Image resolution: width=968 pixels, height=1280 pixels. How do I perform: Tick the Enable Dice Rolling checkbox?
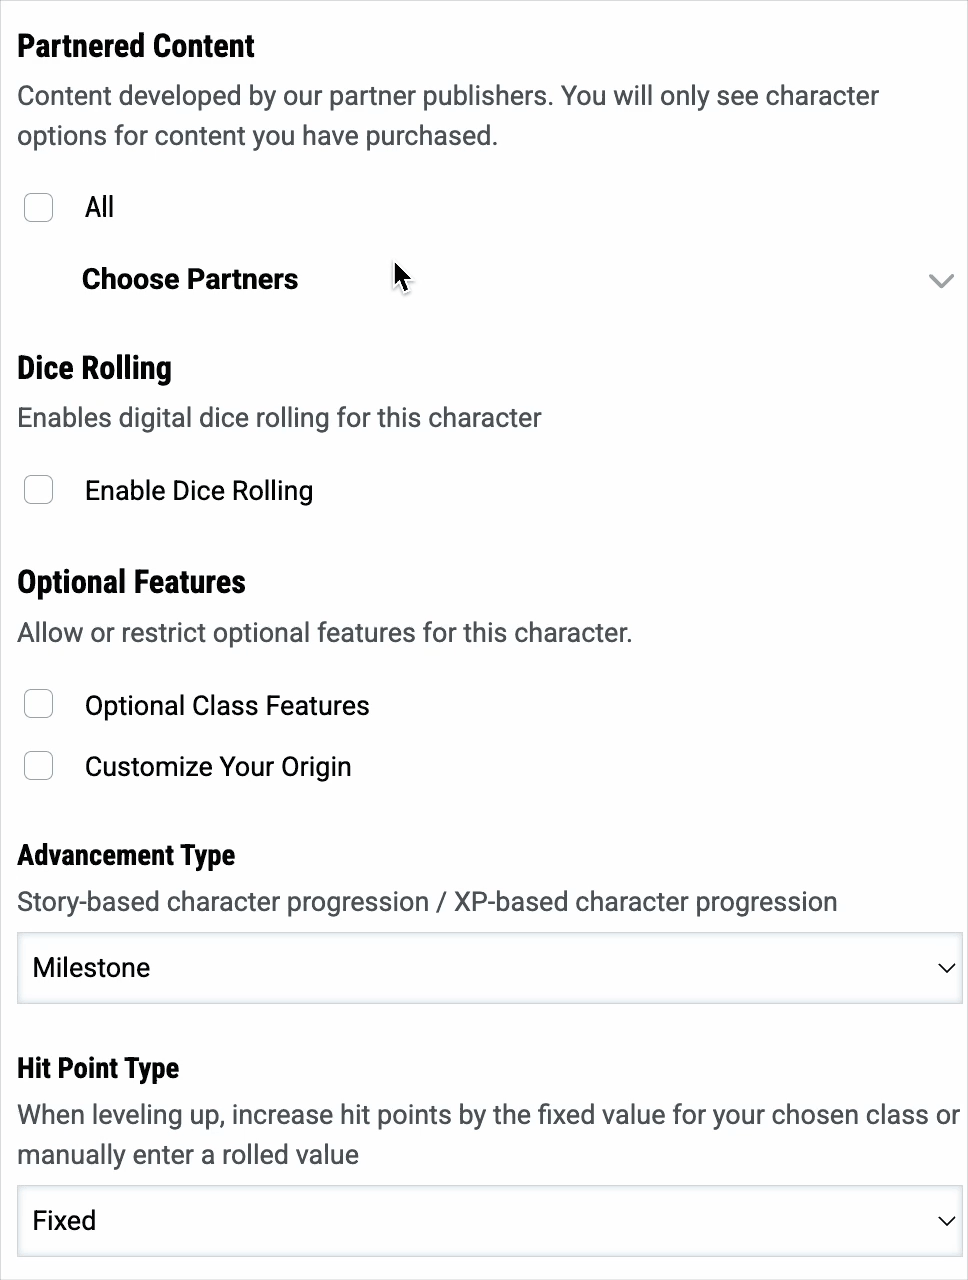(38, 490)
